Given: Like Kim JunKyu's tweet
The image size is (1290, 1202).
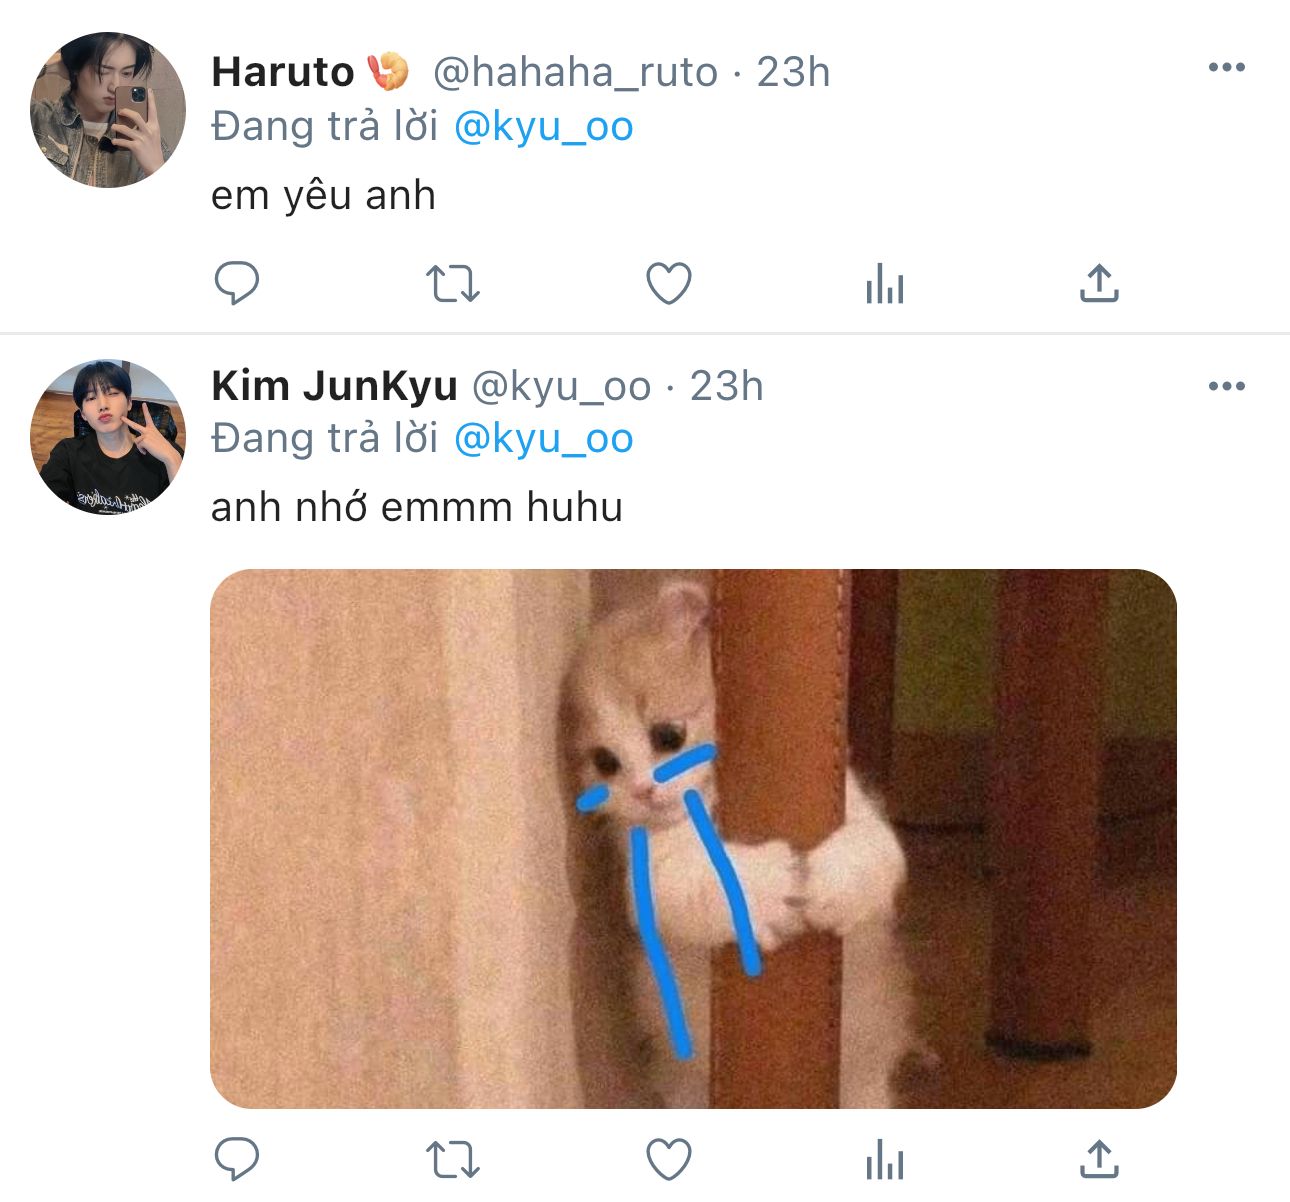Looking at the screenshot, I should (669, 1159).
